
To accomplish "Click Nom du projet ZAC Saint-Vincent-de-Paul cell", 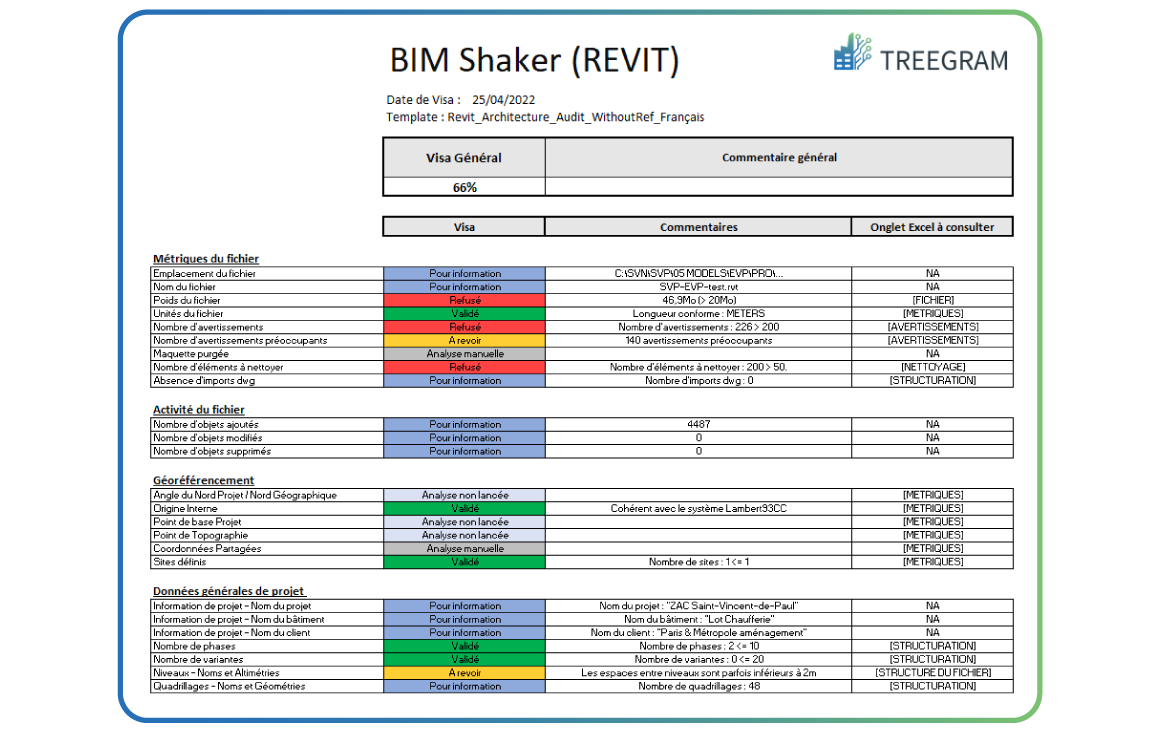I will 699,606.
